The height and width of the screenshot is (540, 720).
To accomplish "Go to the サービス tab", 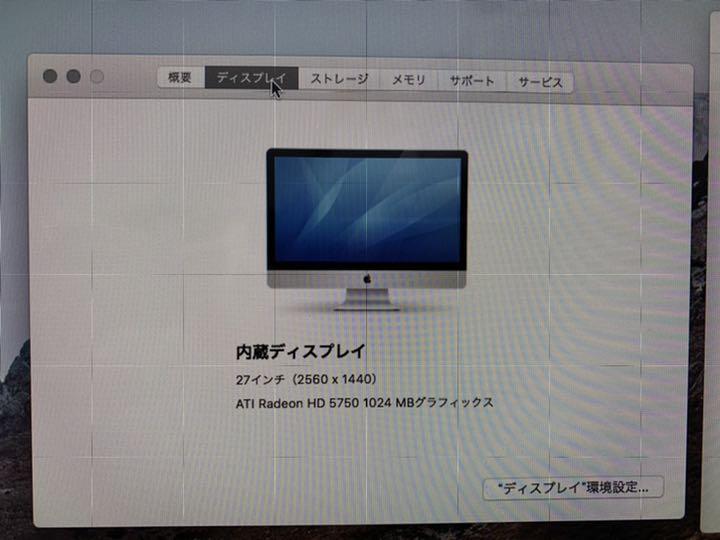I will 540,83.
